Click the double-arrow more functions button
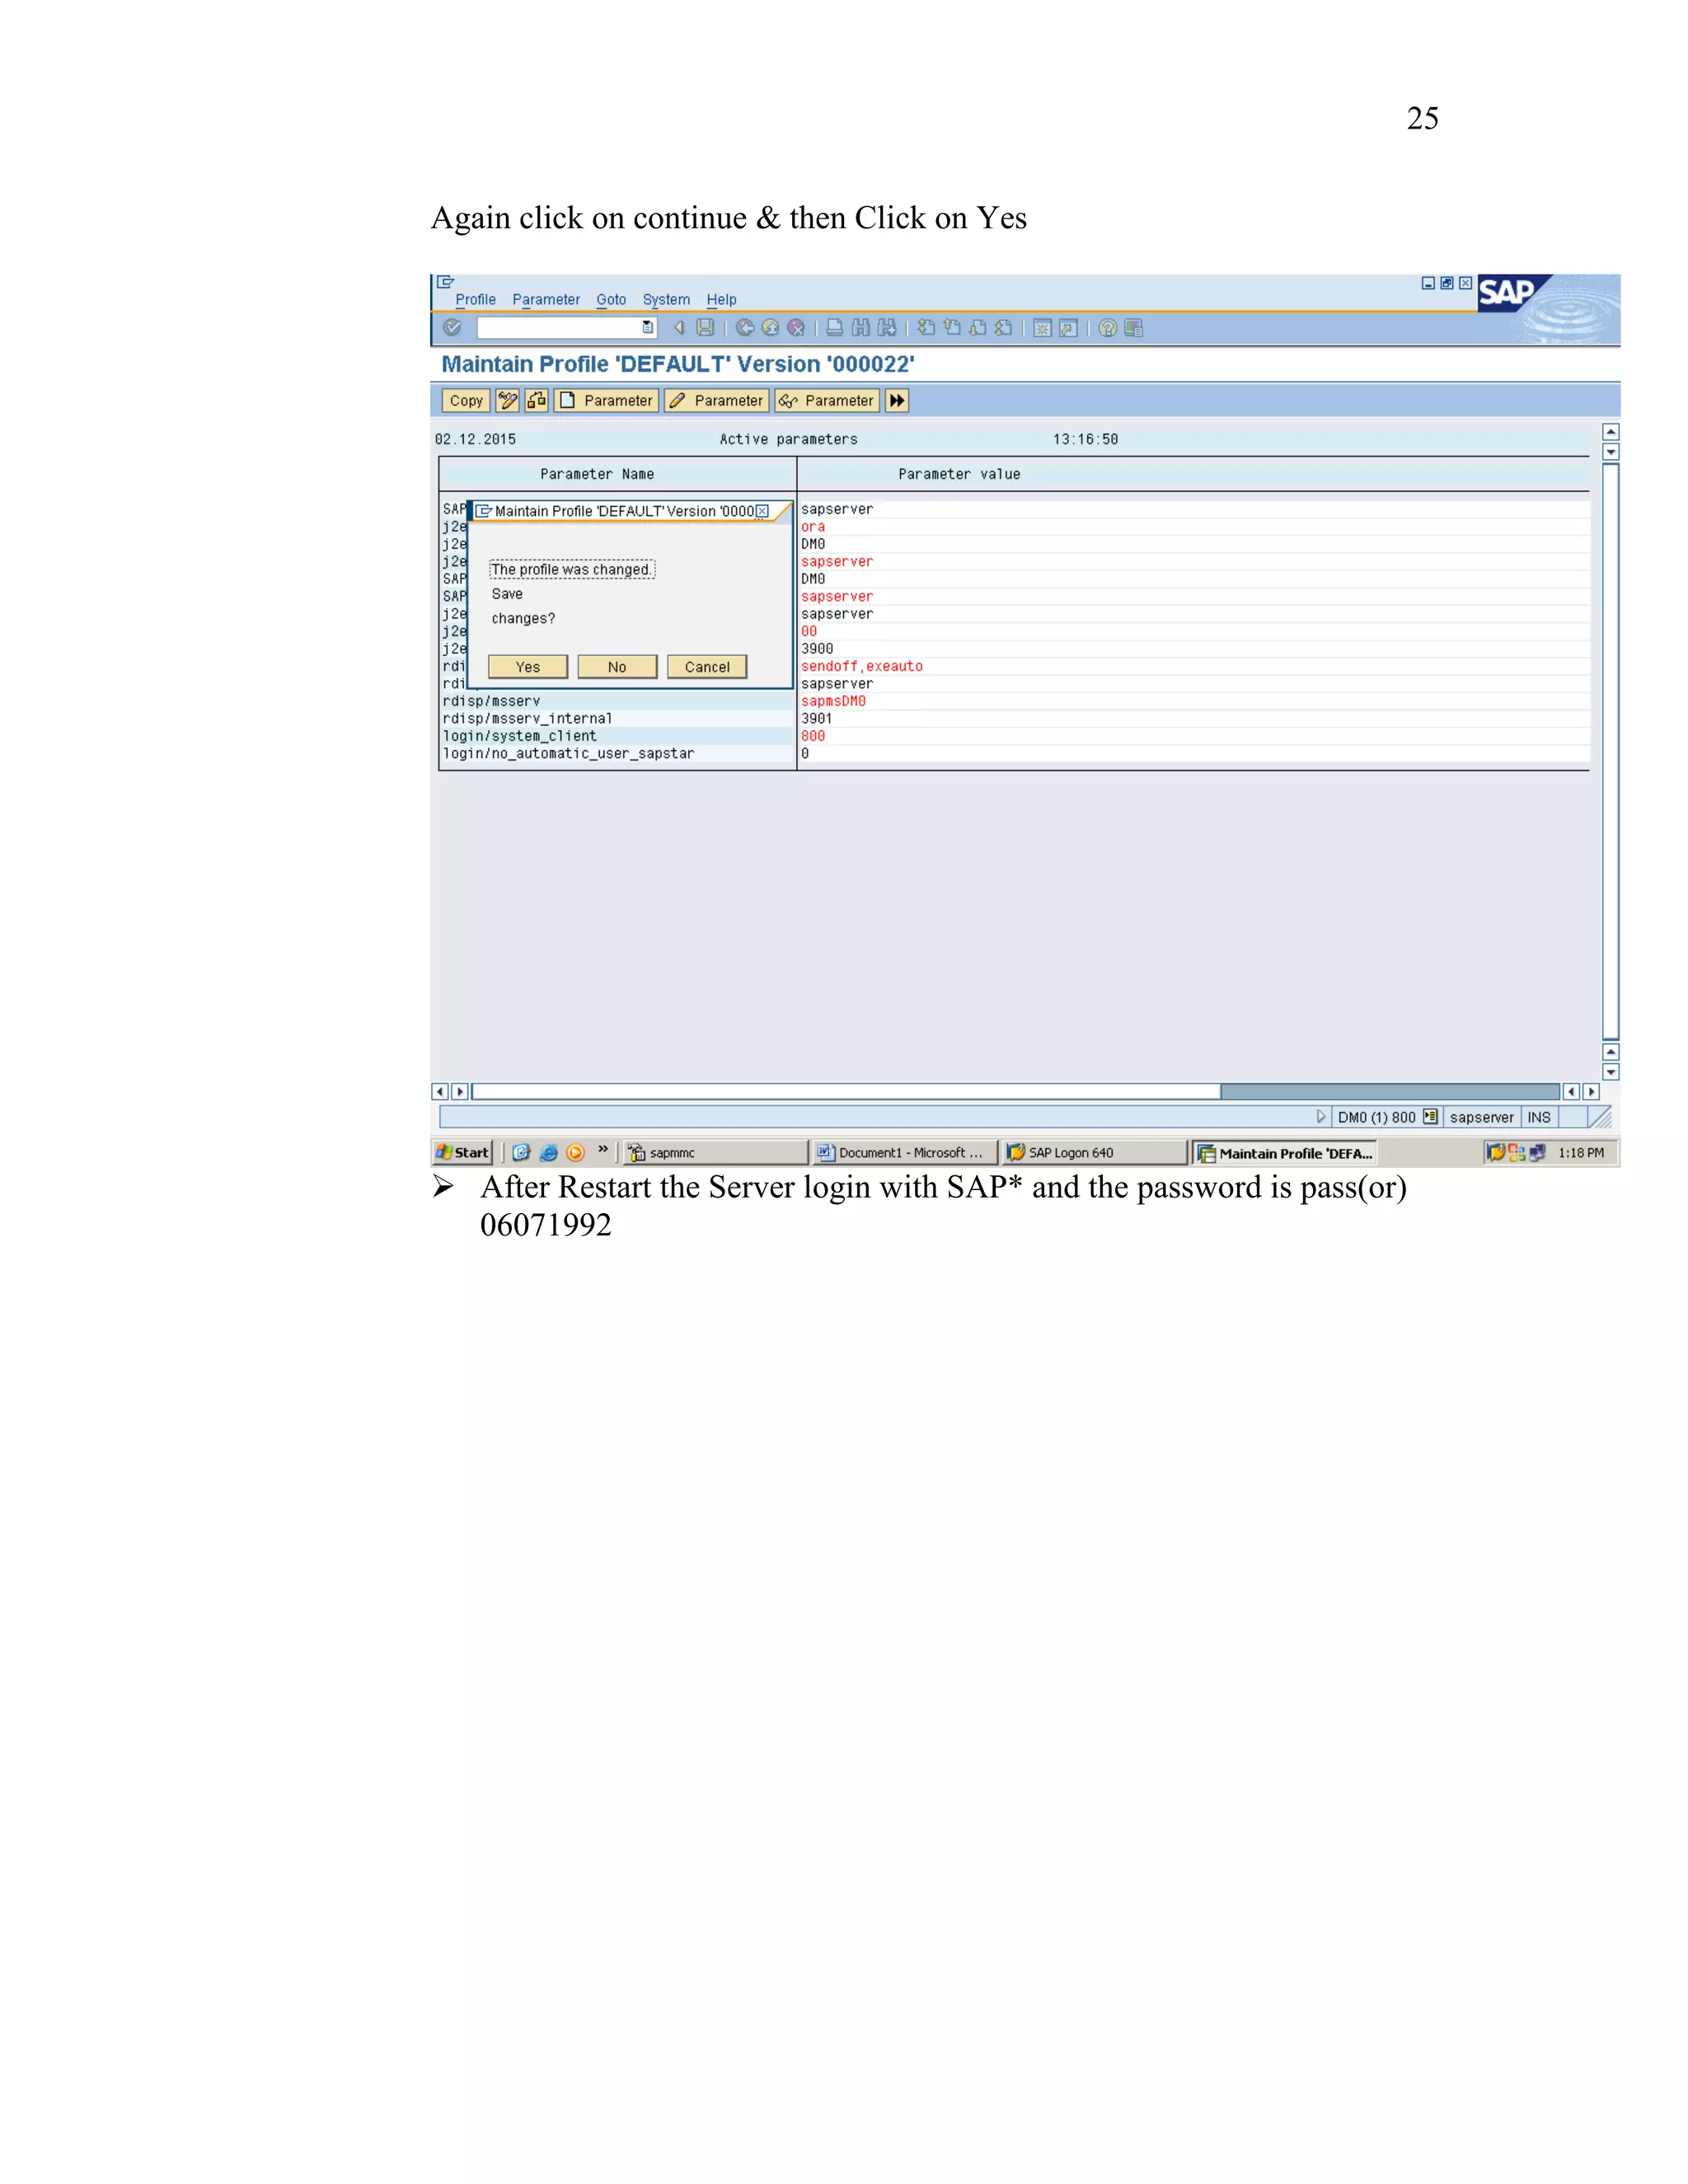 [x=897, y=400]
